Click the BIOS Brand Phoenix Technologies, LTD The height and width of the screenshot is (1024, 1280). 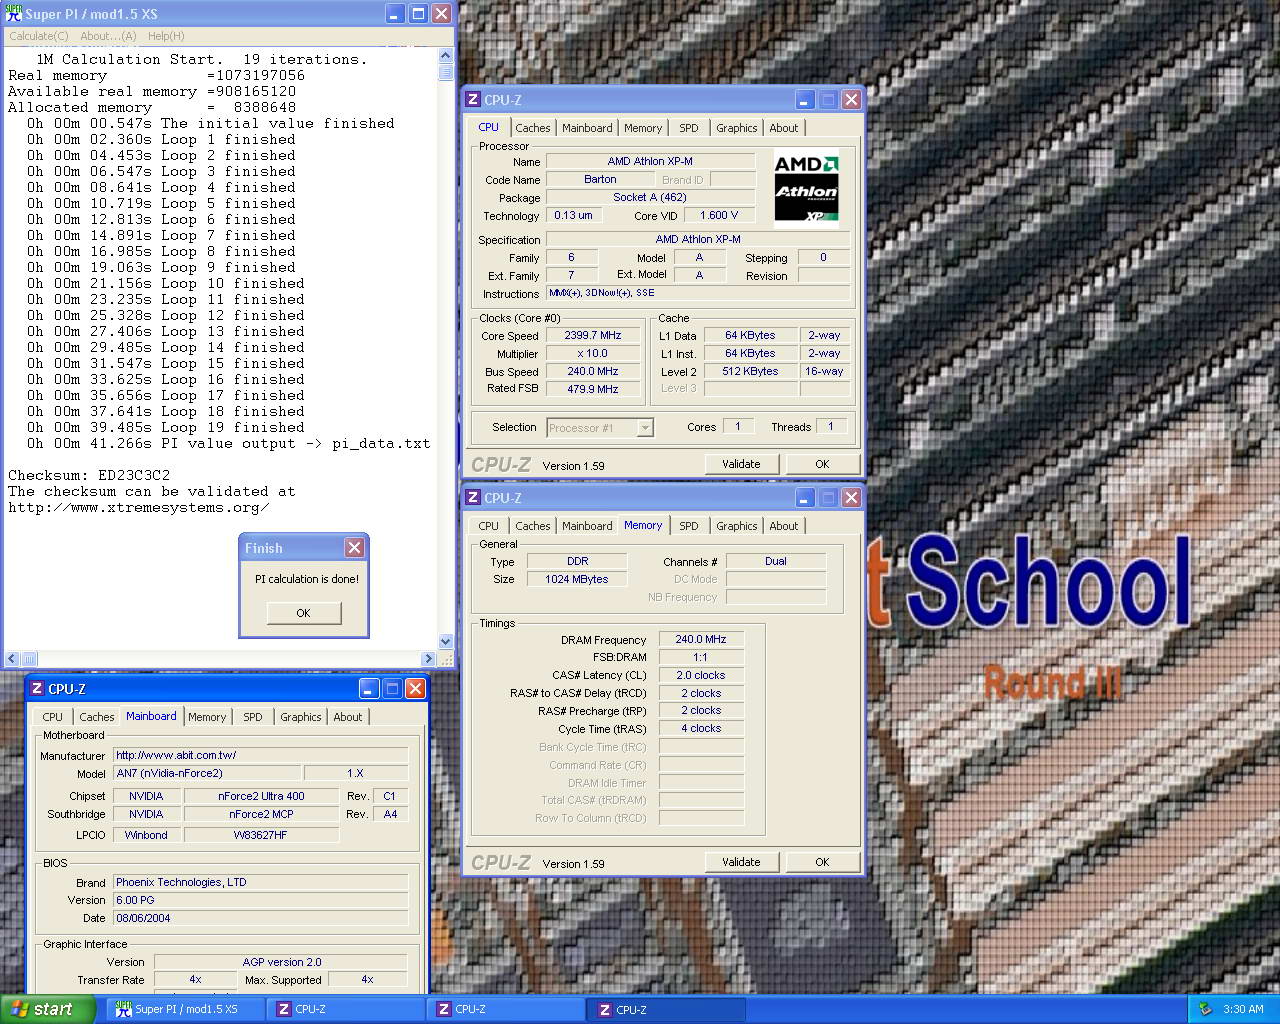(x=260, y=883)
